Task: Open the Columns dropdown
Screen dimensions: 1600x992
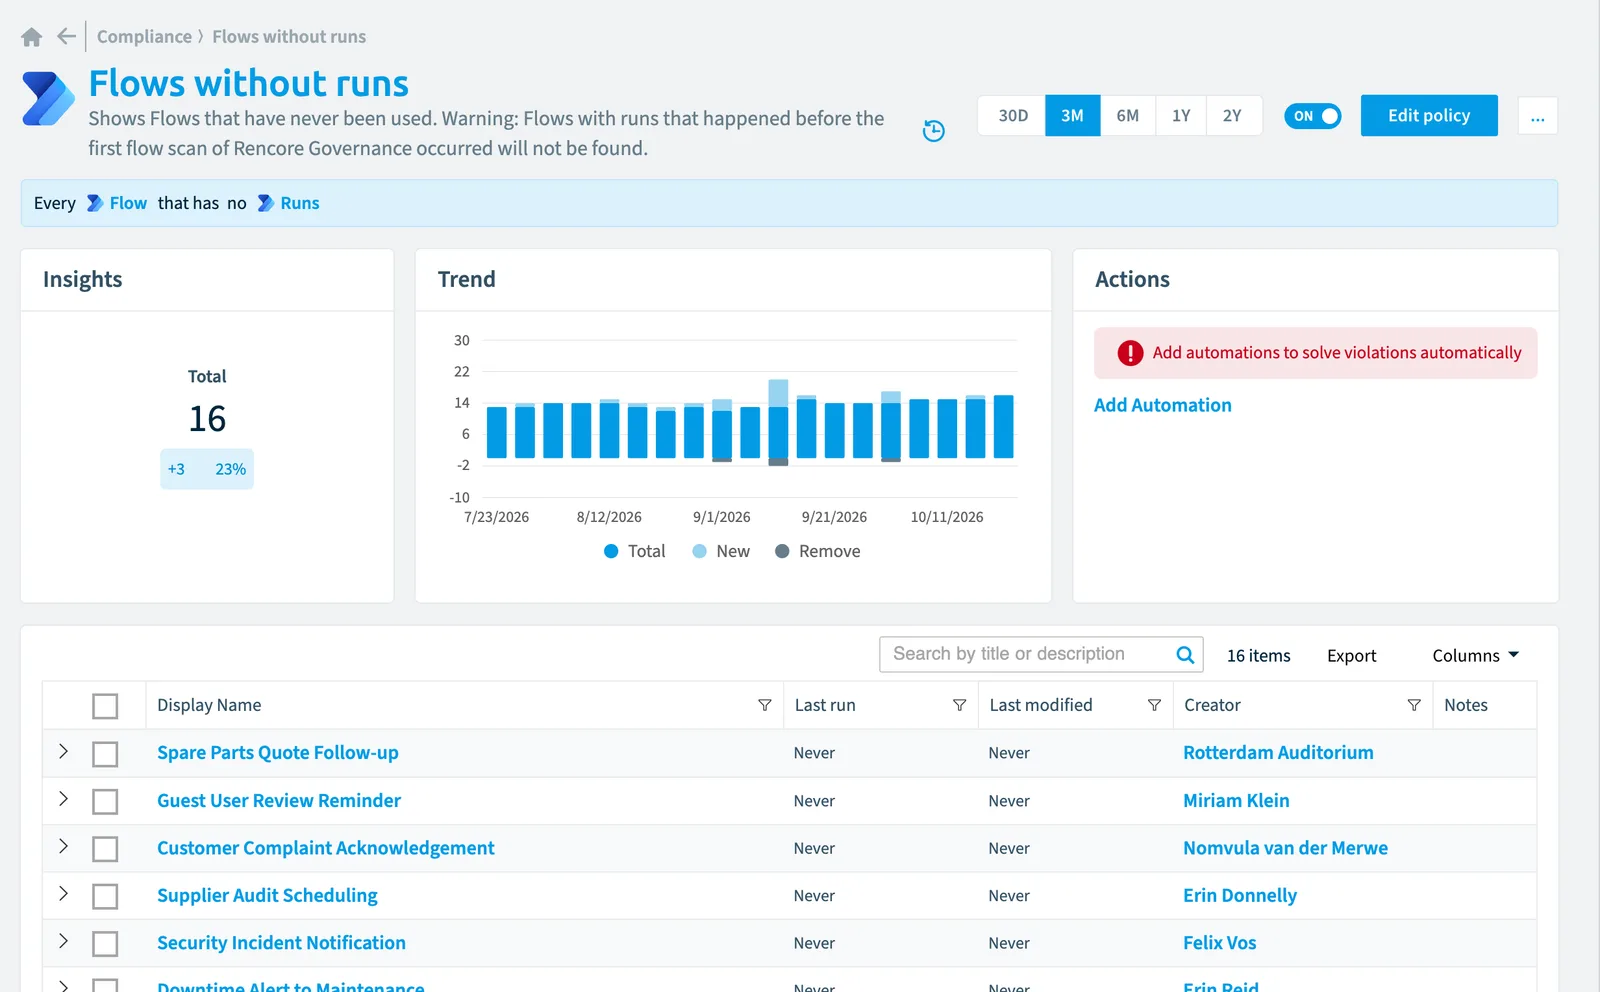Action: tap(1475, 655)
